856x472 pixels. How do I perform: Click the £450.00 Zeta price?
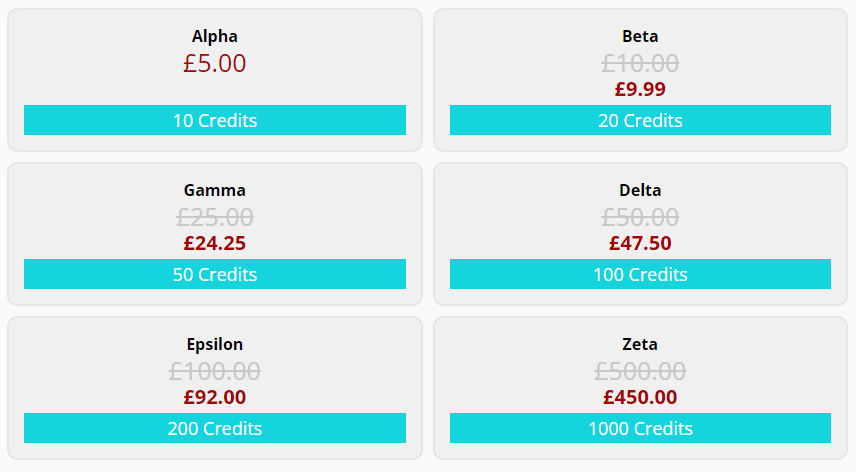pyautogui.click(x=640, y=397)
